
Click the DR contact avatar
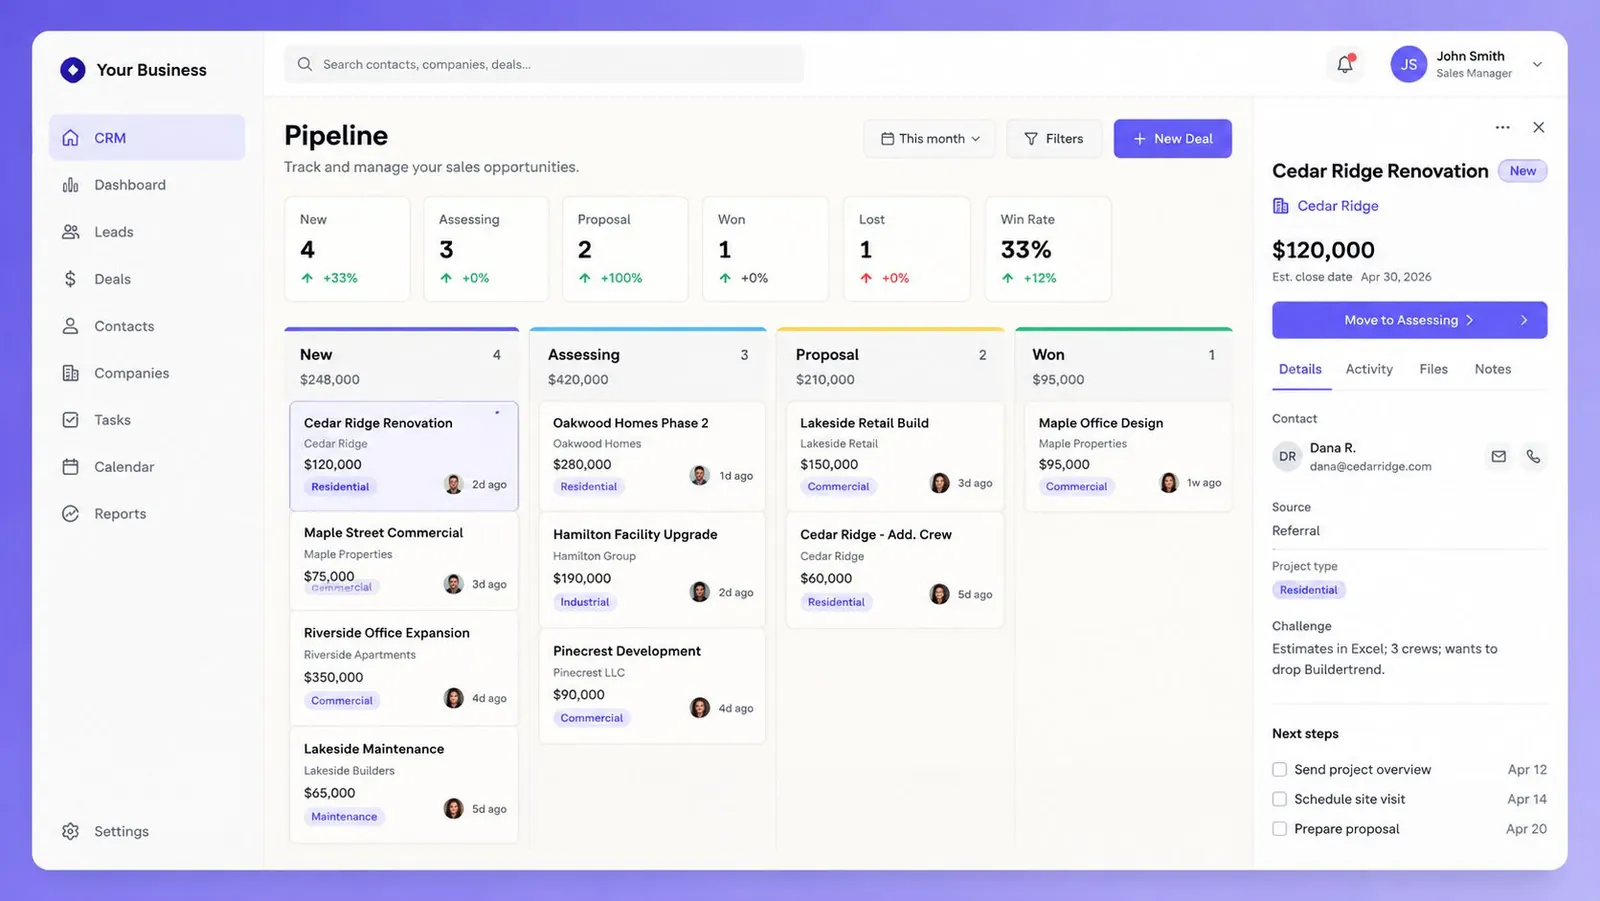click(1287, 457)
